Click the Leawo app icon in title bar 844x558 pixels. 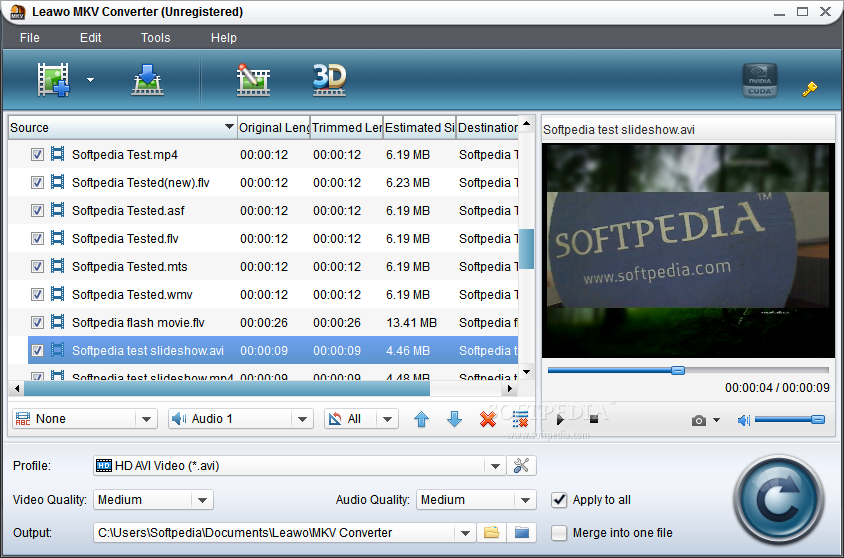(18, 12)
